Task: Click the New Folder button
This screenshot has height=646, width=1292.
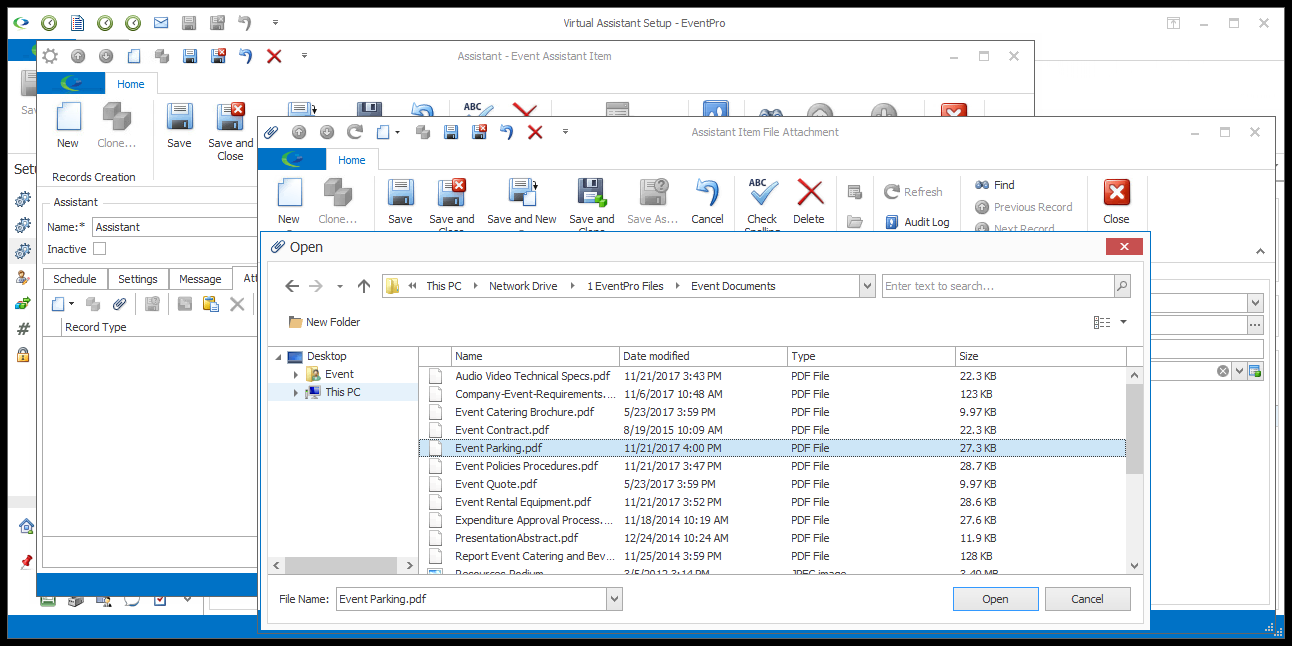Action: 324,322
